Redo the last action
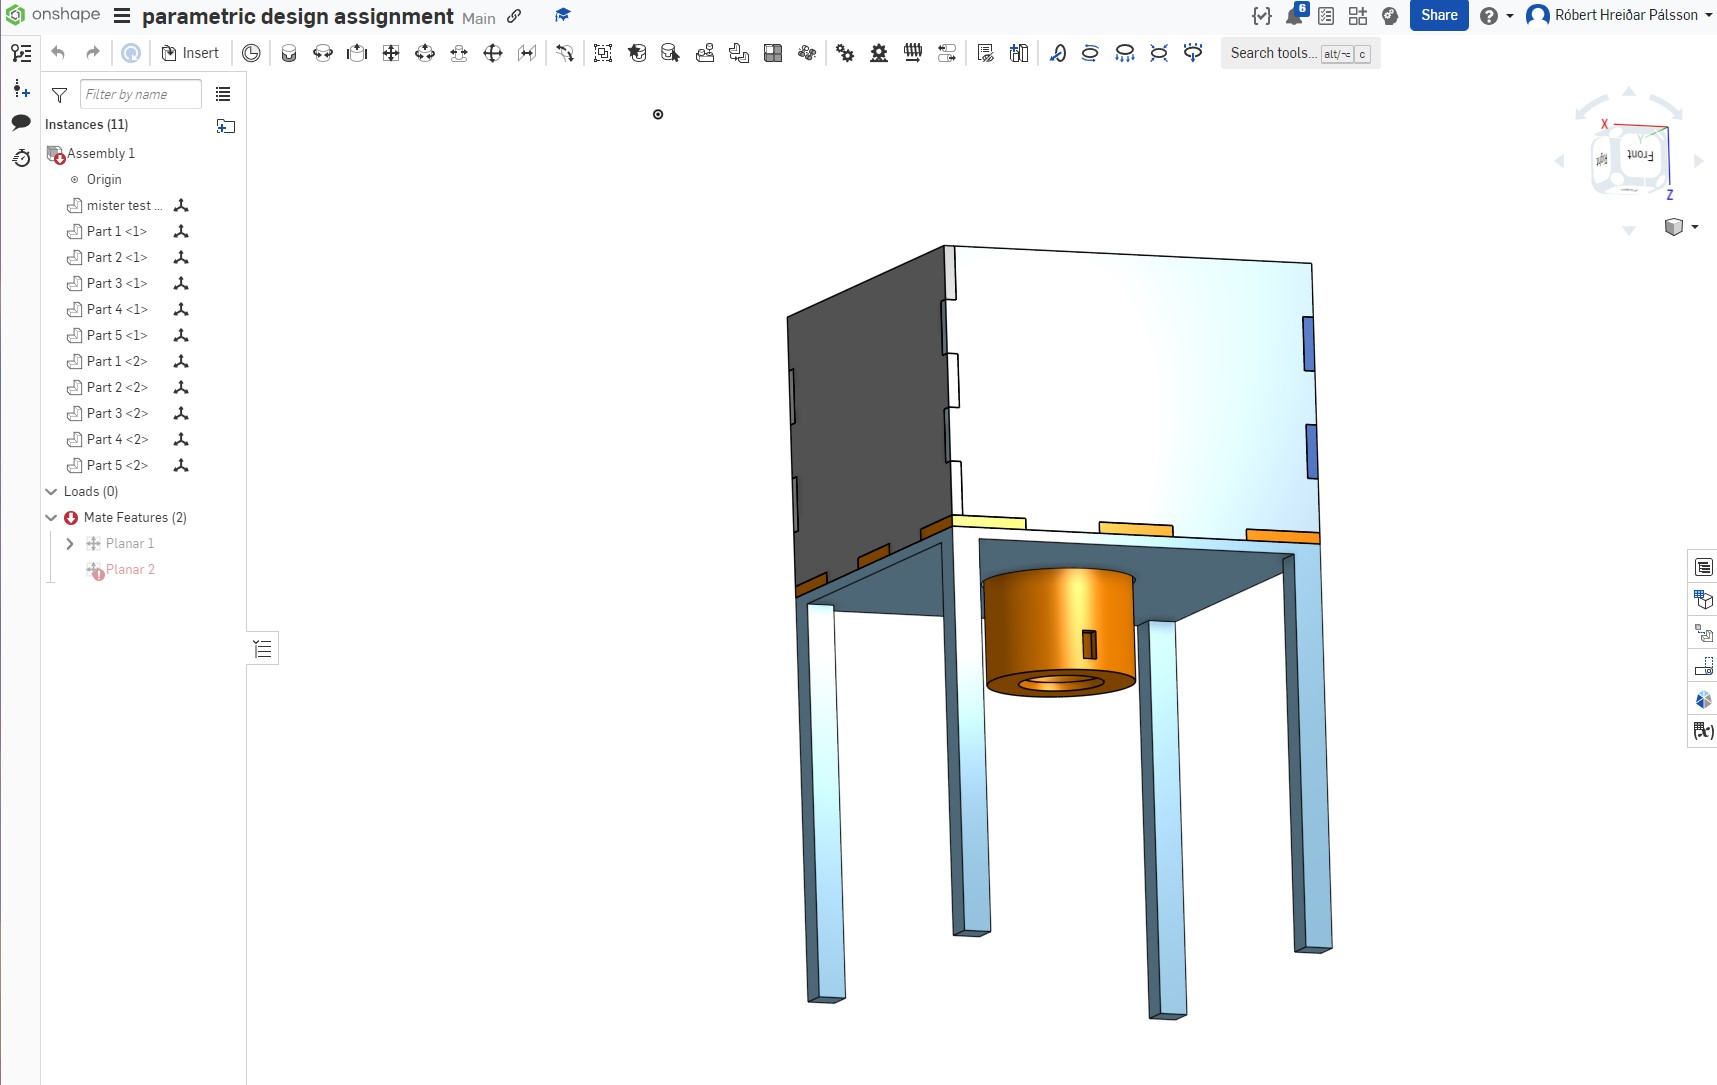The height and width of the screenshot is (1085, 1717). [92, 53]
